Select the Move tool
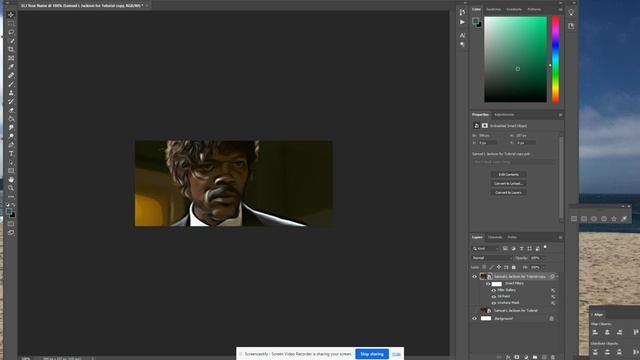 (11, 15)
